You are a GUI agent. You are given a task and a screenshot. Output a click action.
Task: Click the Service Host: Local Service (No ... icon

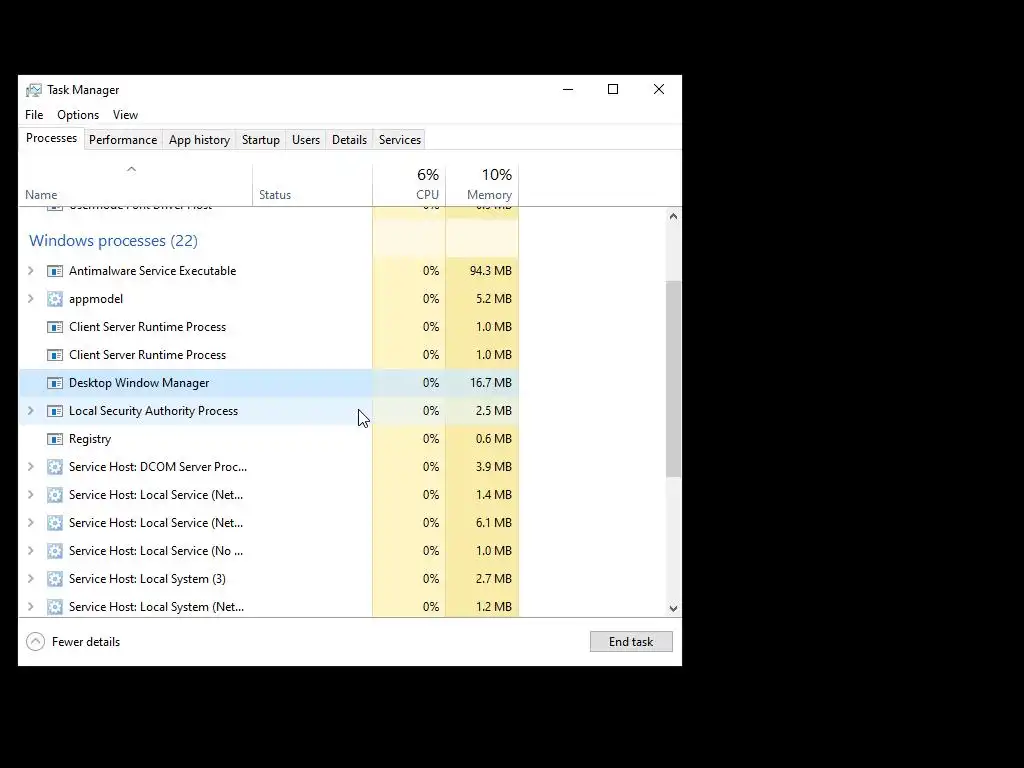55,551
